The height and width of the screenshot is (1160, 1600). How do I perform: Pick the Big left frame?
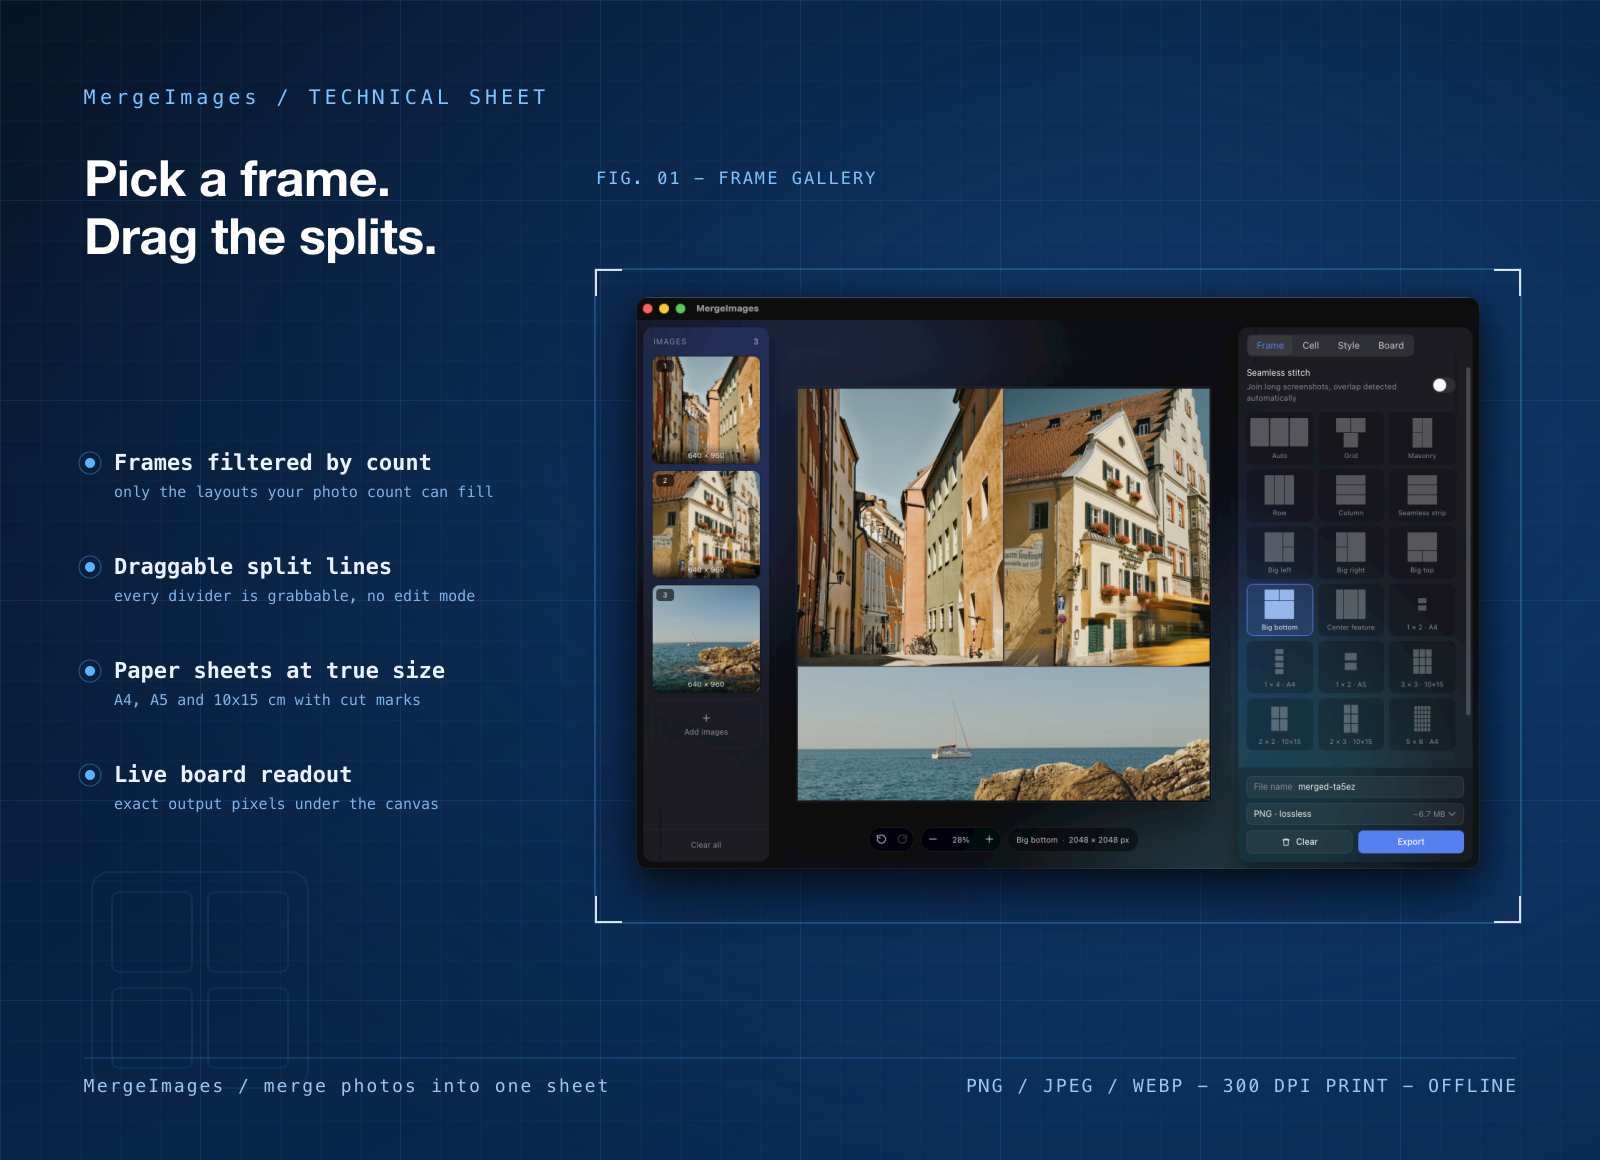coord(1279,552)
